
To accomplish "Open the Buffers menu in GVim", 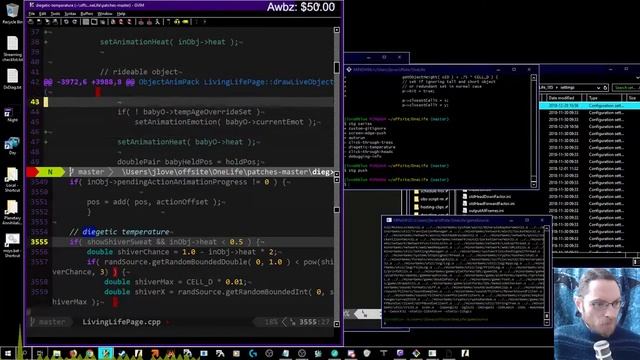I will [x=87, y=14].
